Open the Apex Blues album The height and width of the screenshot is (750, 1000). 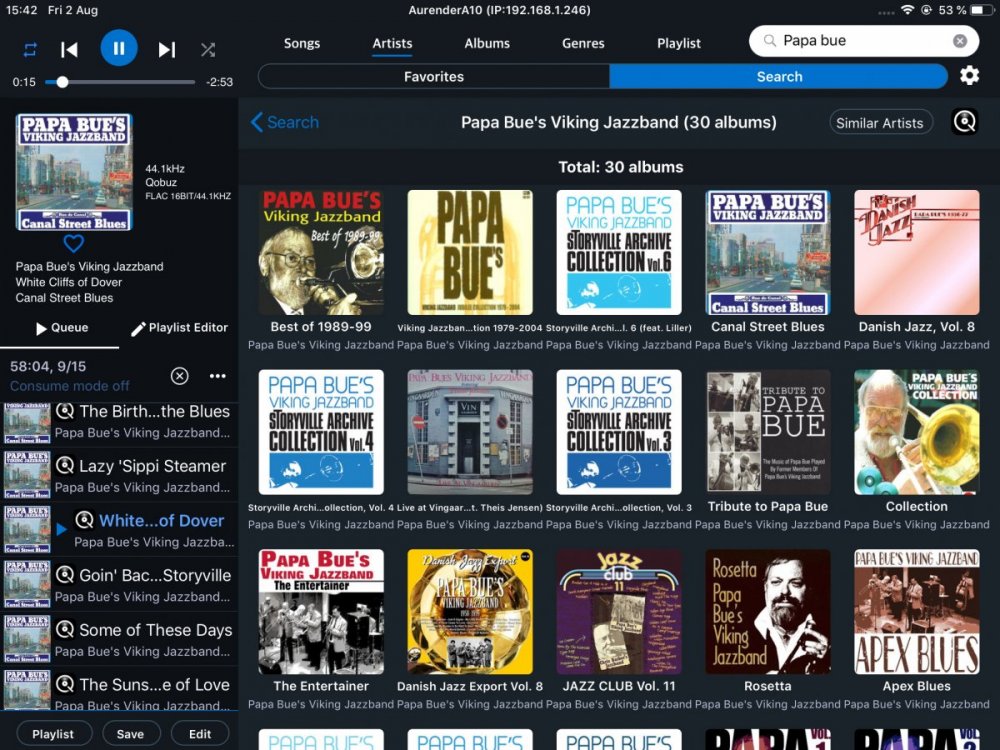point(916,612)
